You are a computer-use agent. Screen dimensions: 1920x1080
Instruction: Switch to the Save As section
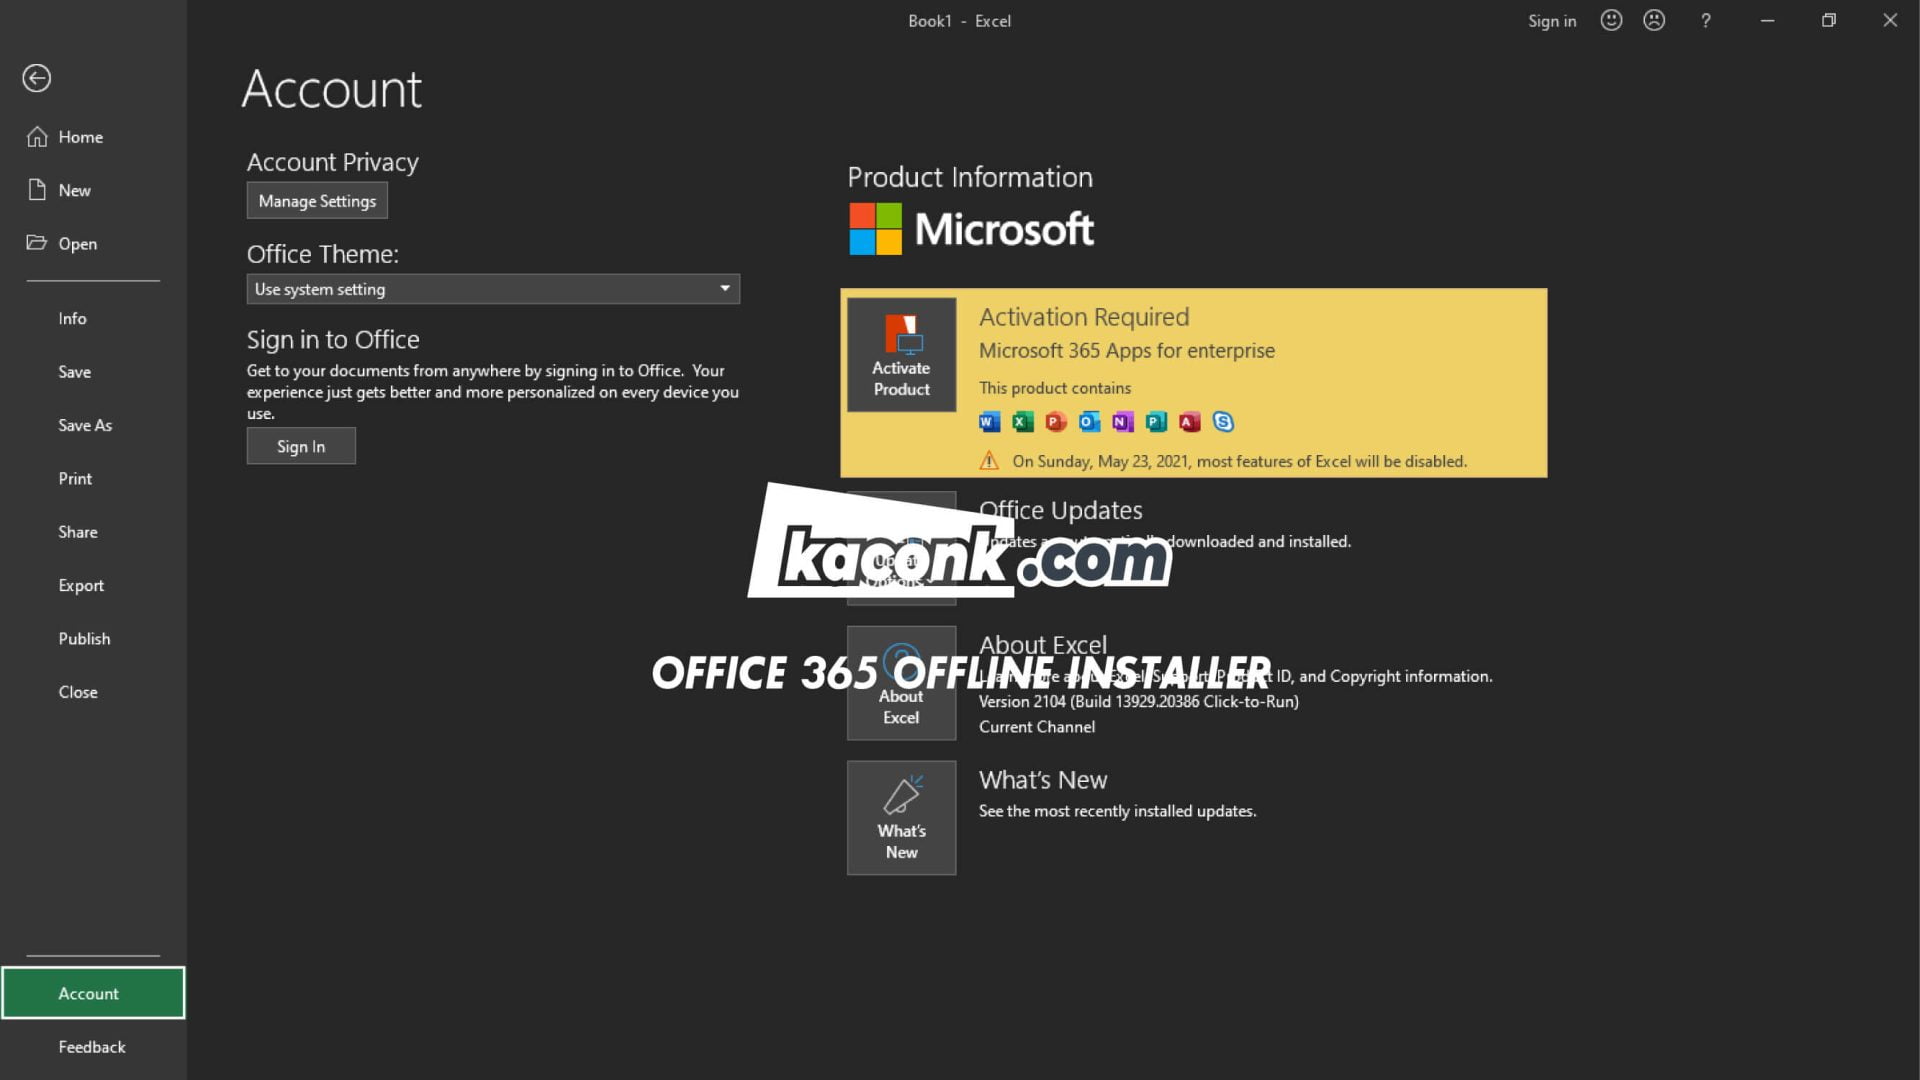point(85,424)
